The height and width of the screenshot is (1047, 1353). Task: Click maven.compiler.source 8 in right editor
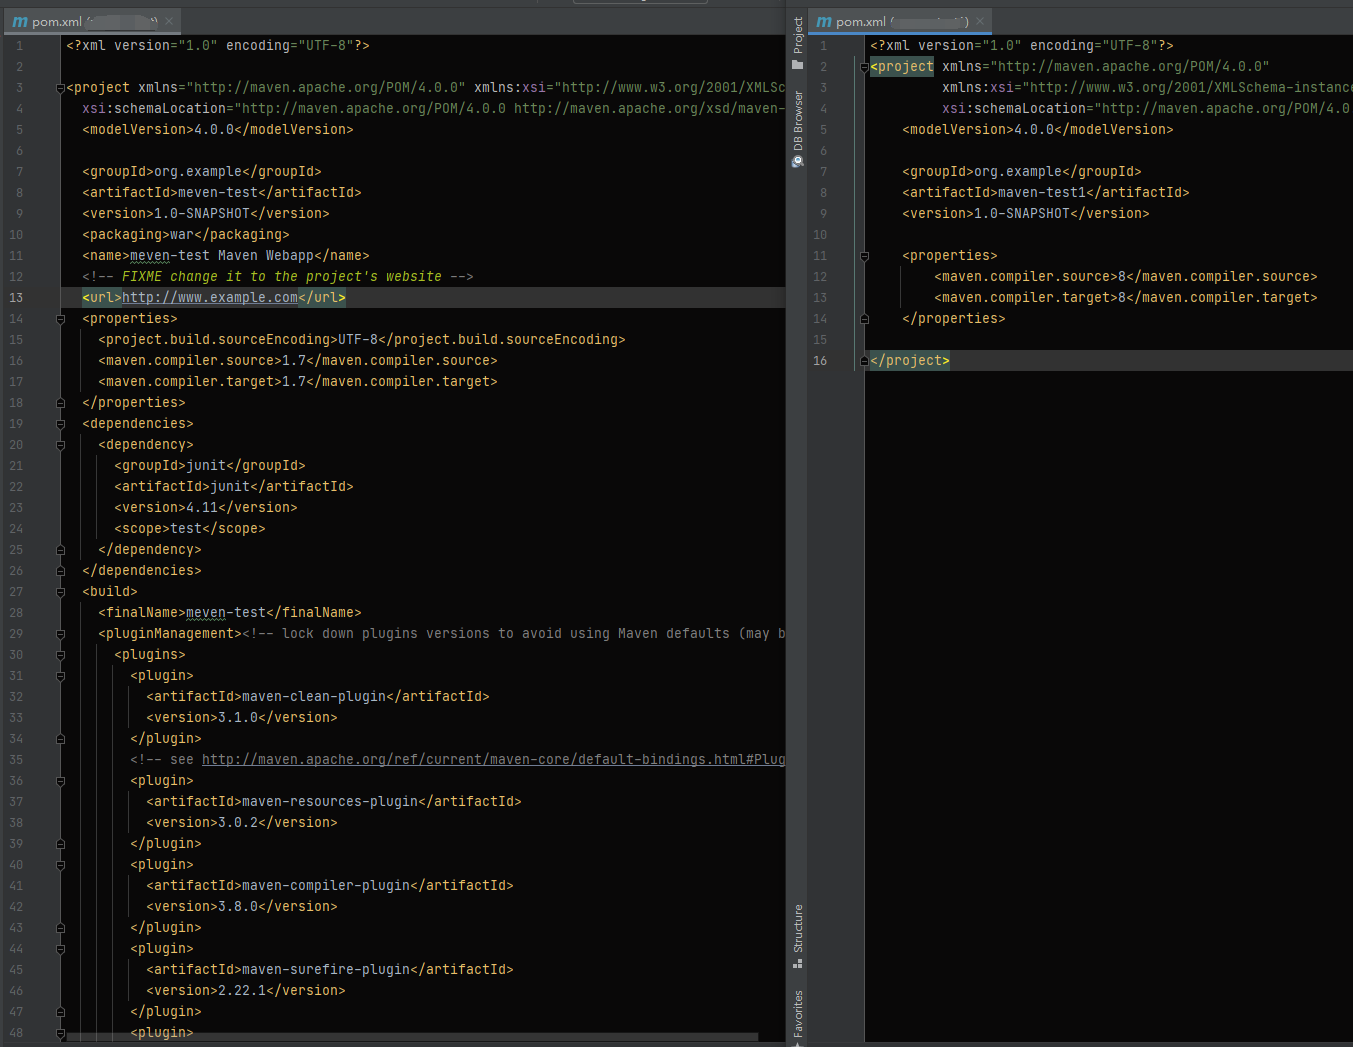(1126, 277)
